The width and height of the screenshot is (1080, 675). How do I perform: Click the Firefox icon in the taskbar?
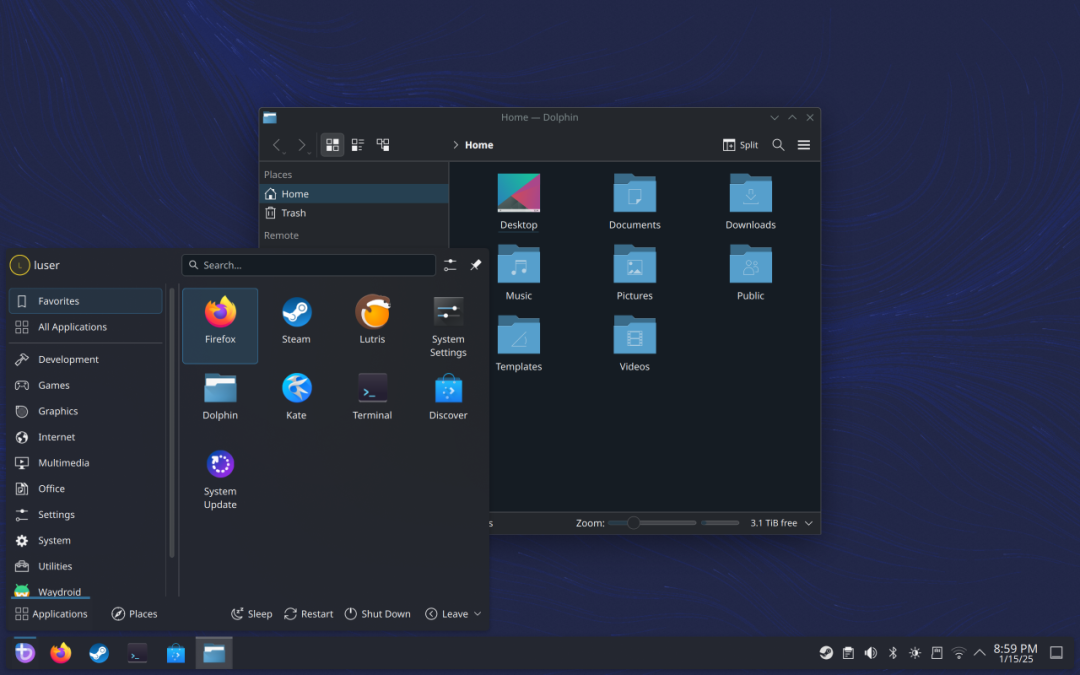pos(61,652)
